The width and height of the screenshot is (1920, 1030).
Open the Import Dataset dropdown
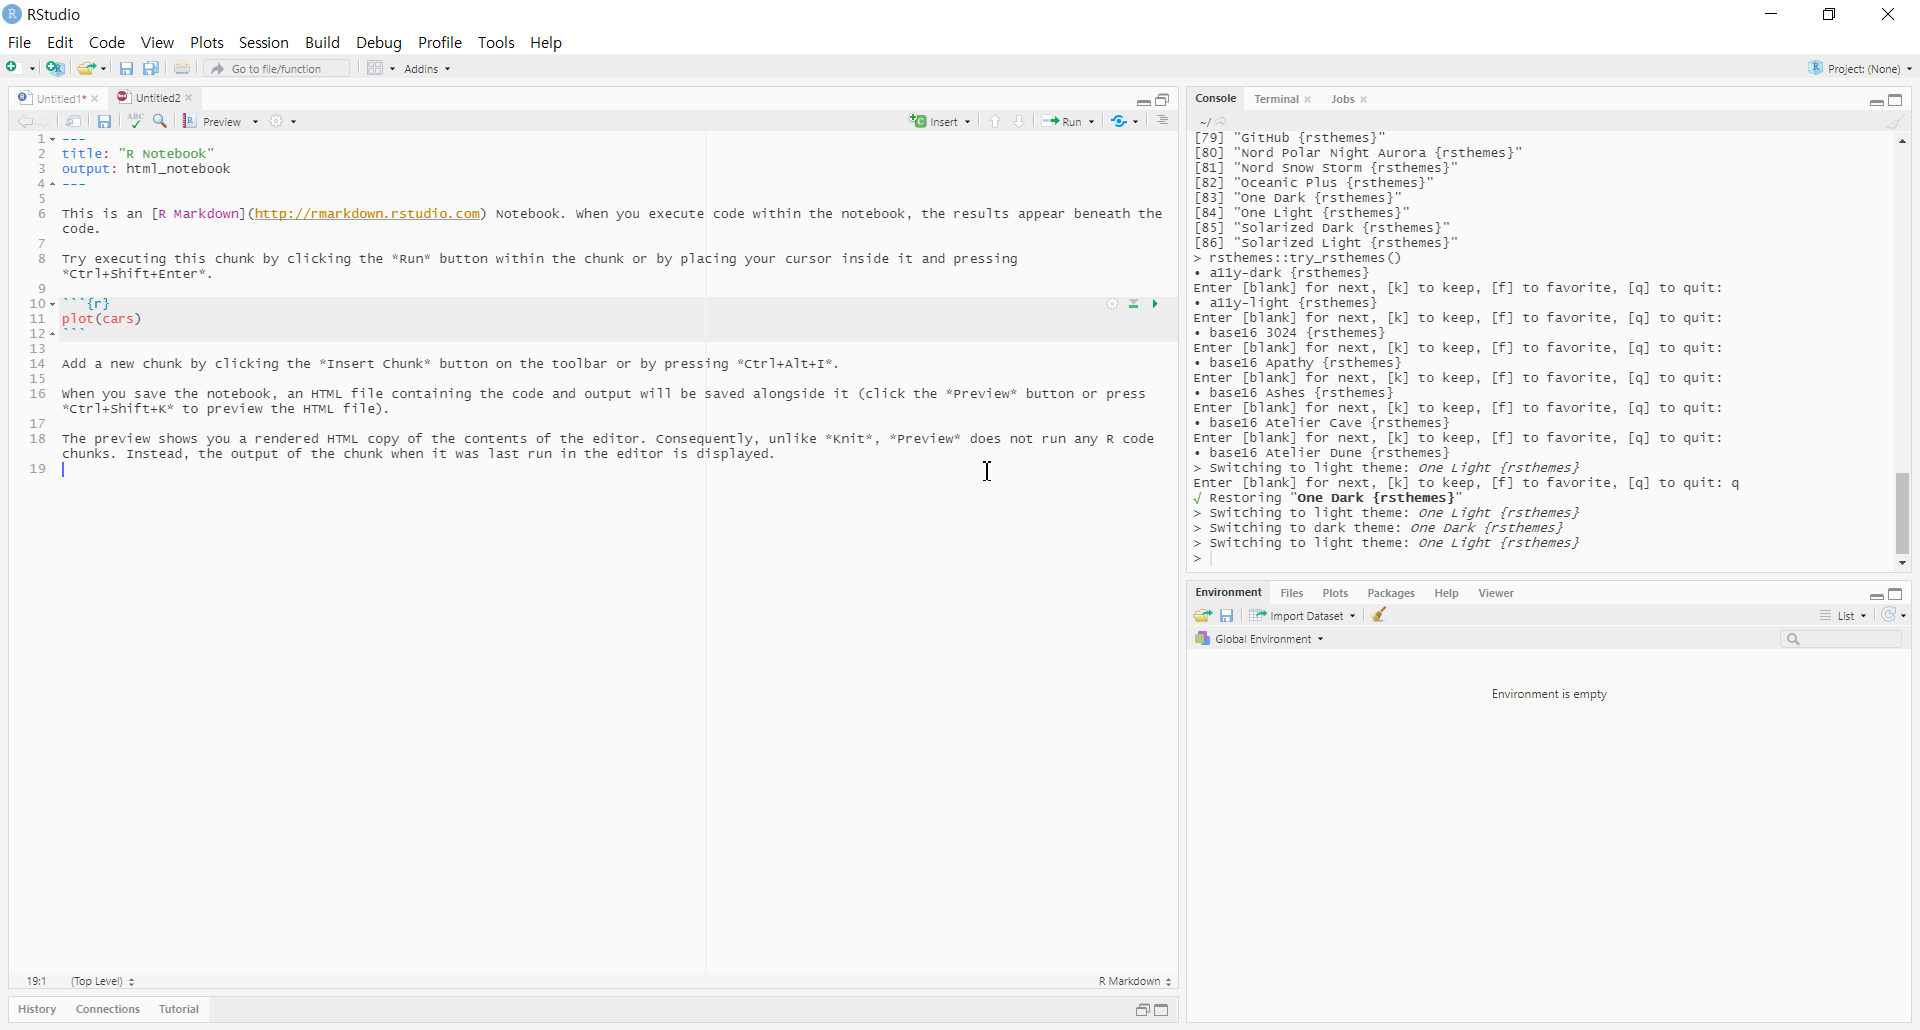tap(1303, 616)
